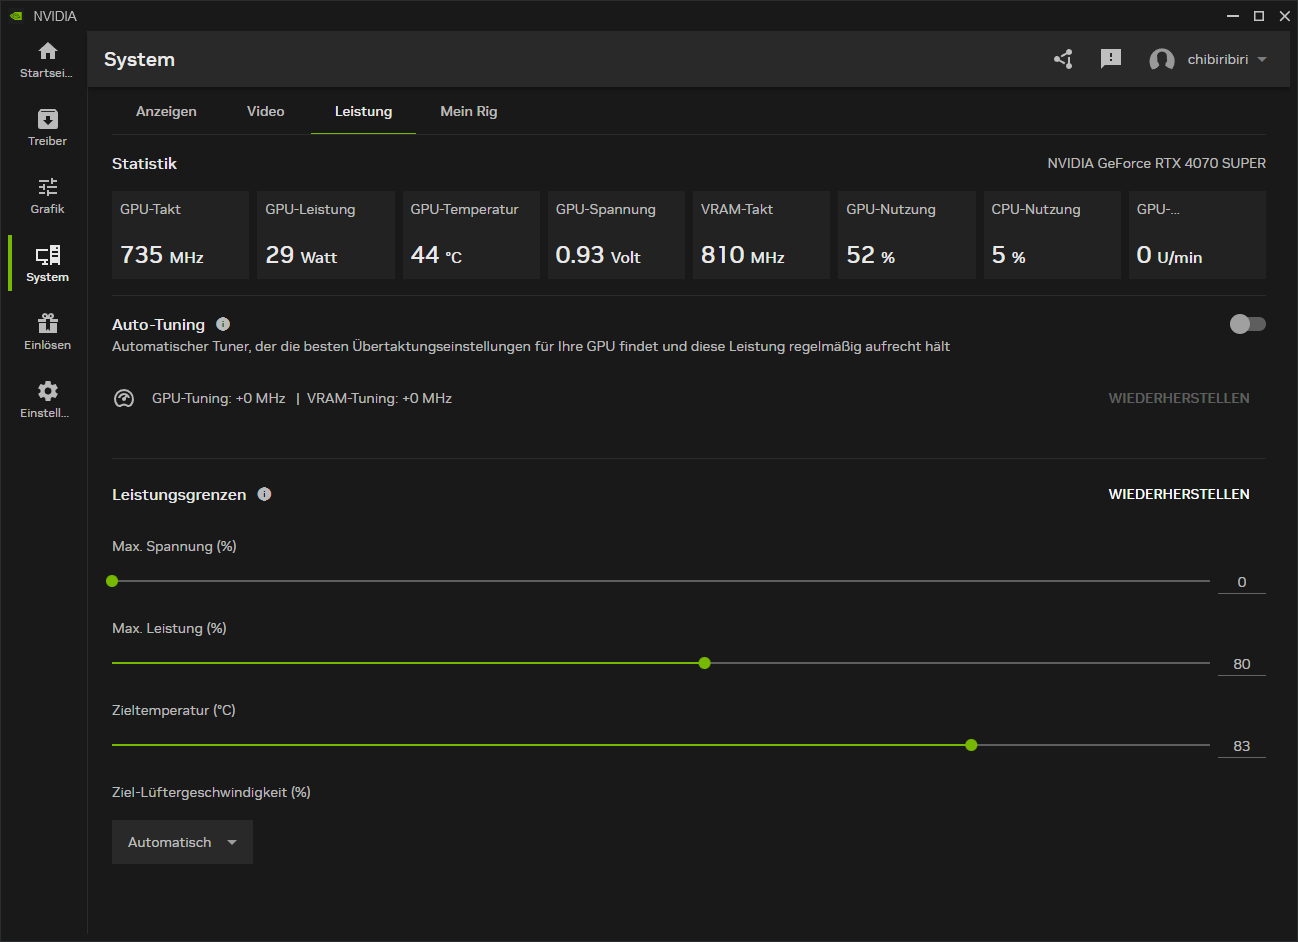Click the share icon in the header
This screenshot has height=942, width=1298.
pyautogui.click(x=1063, y=59)
